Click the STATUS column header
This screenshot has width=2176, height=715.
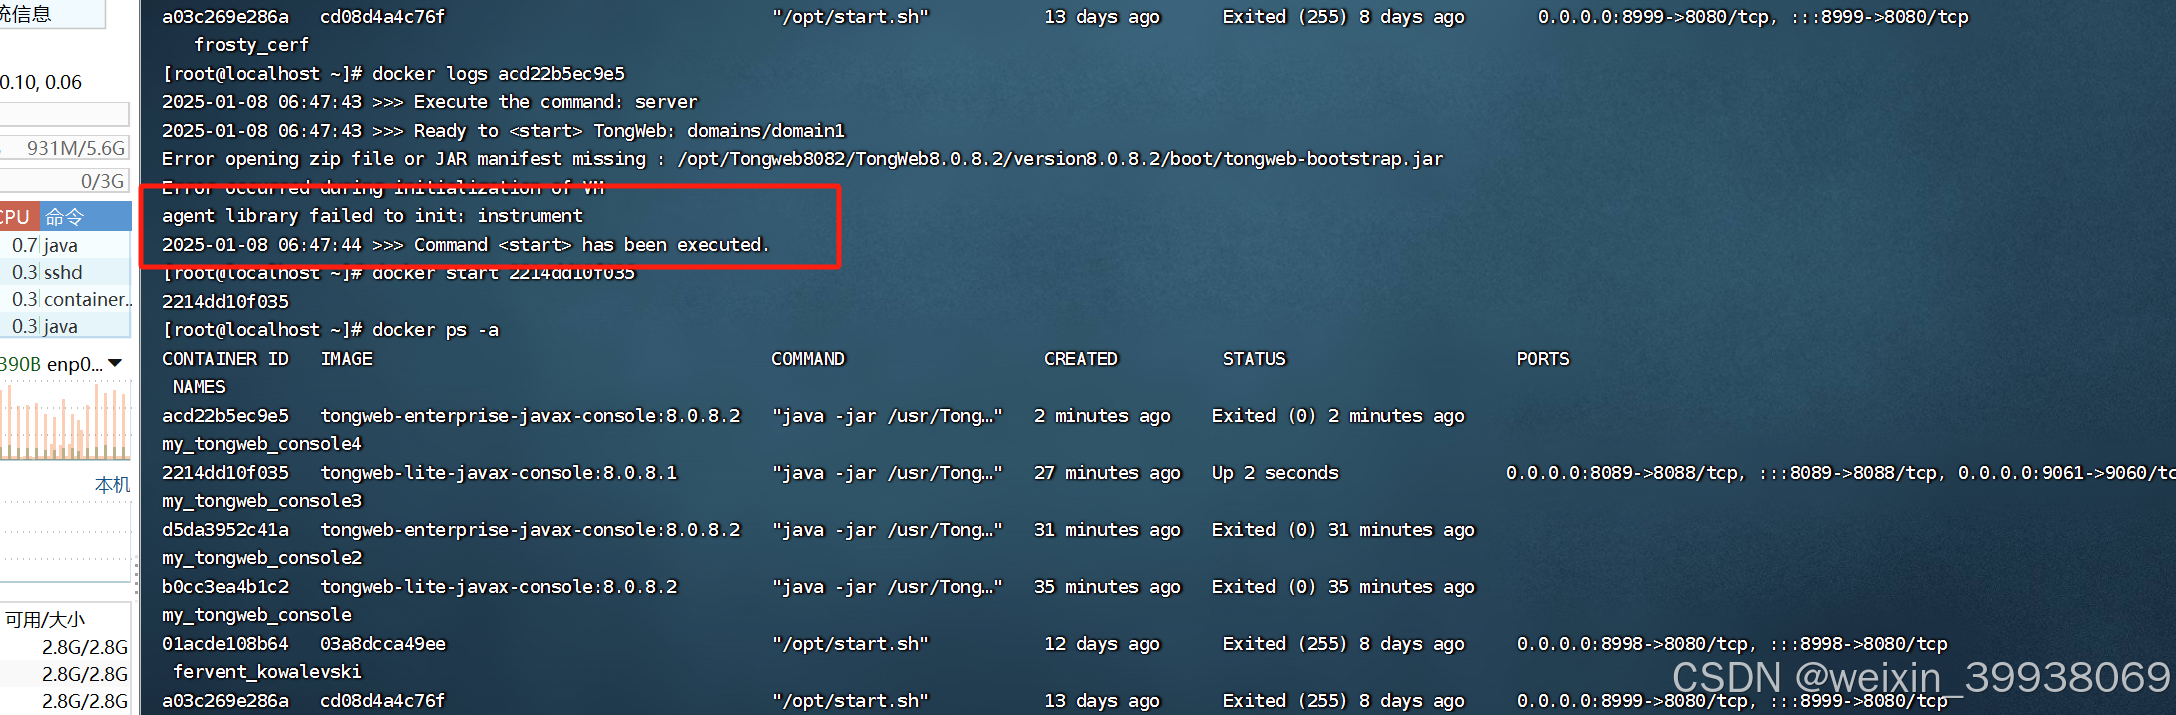click(x=1254, y=359)
